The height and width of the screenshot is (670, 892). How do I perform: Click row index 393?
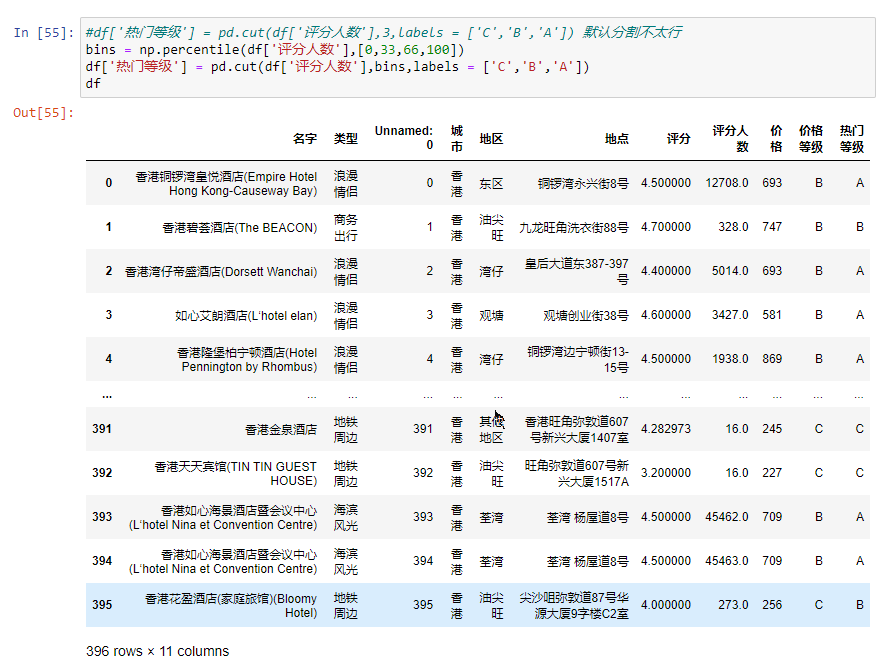102,517
